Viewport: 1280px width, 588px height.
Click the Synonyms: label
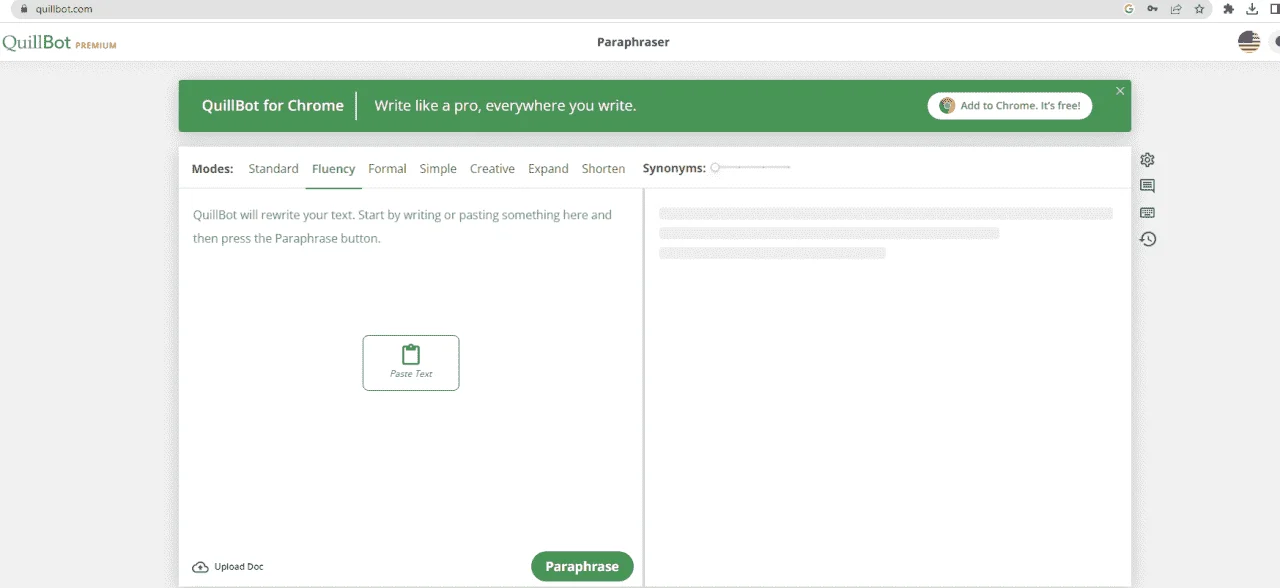(674, 169)
